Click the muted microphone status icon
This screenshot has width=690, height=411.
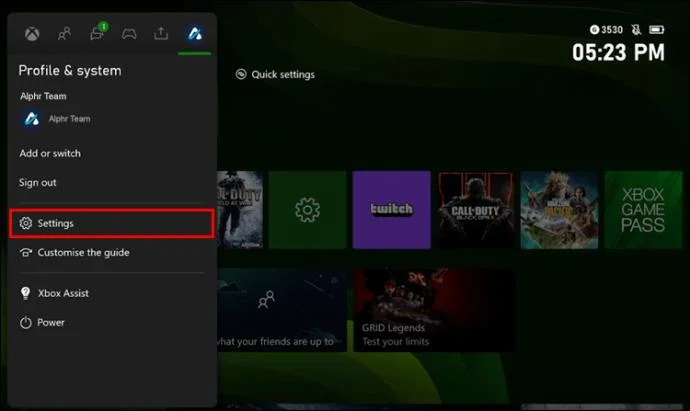[x=636, y=29]
